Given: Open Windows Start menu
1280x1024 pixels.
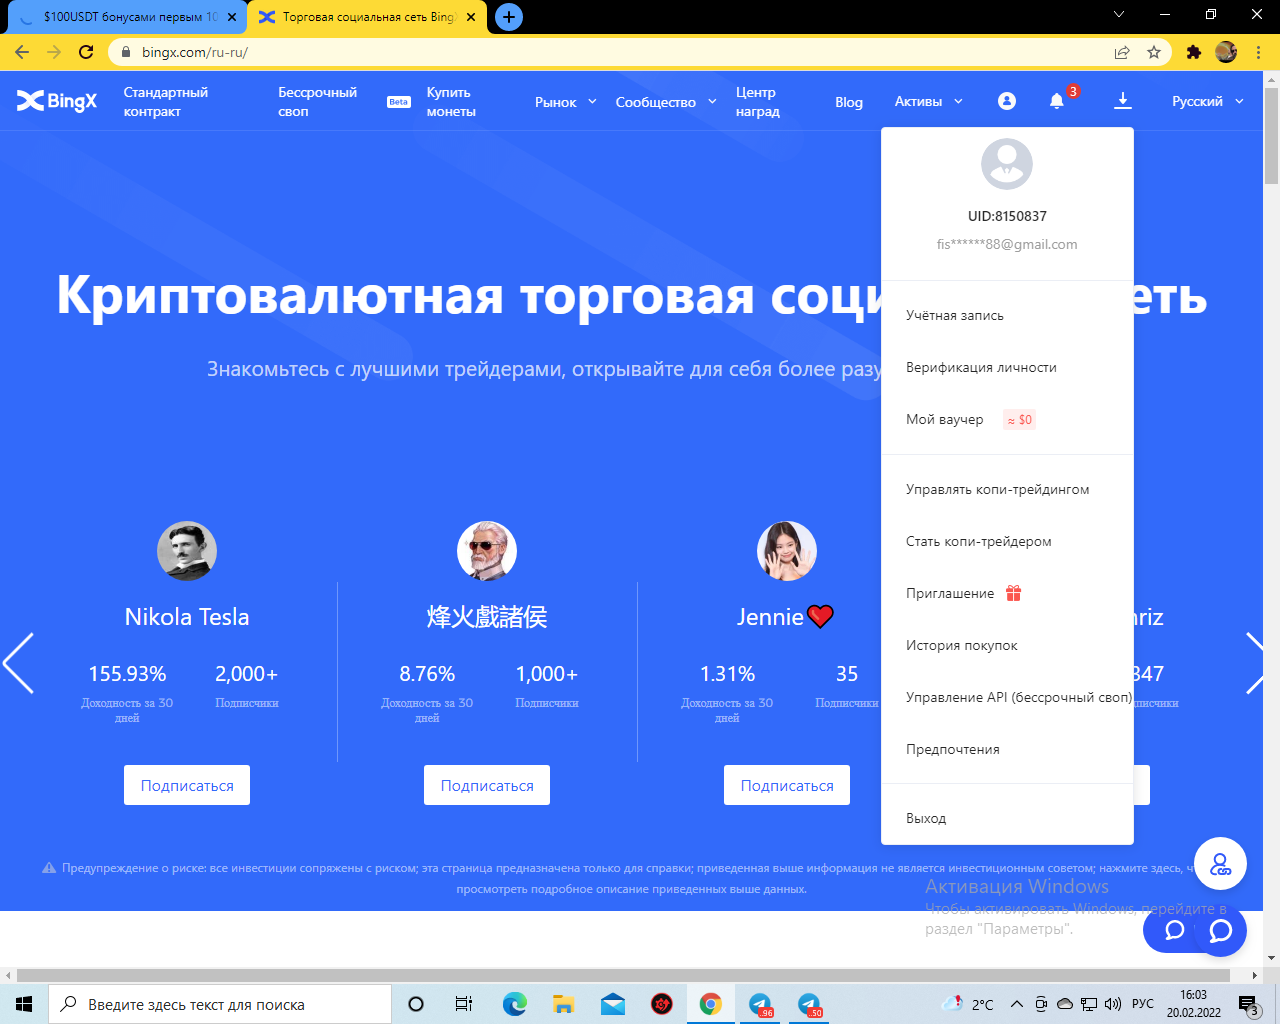Looking at the screenshot, I should (24, 1004).
